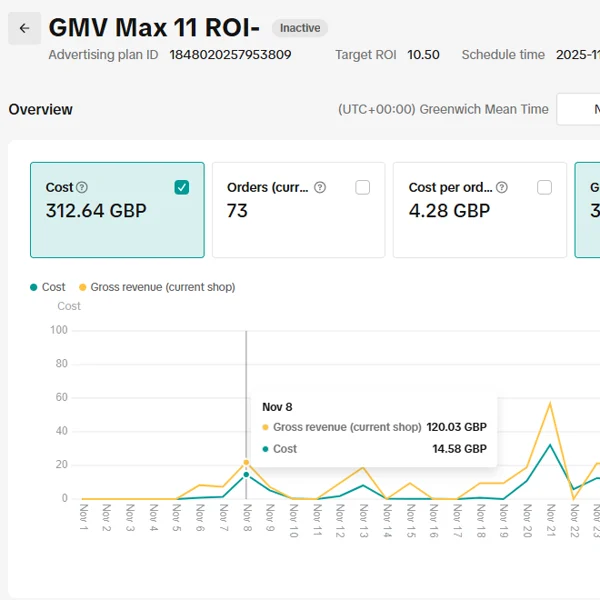The image size is (600, 600).
Task: Select the advertising plan ID 1848020257953809
Action: (230, 55)
